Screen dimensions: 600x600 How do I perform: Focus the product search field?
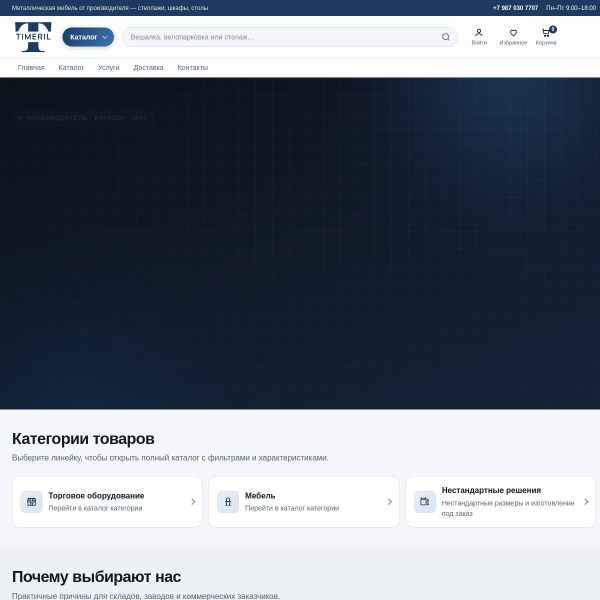(290, 37)
